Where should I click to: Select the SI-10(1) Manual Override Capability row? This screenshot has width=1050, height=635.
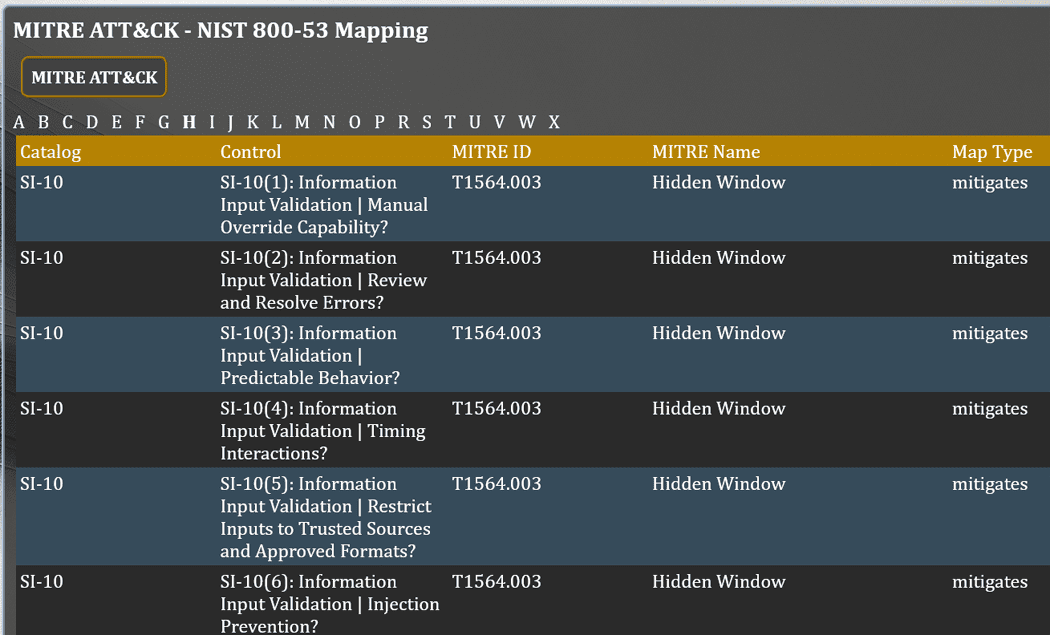click(324, 205)
